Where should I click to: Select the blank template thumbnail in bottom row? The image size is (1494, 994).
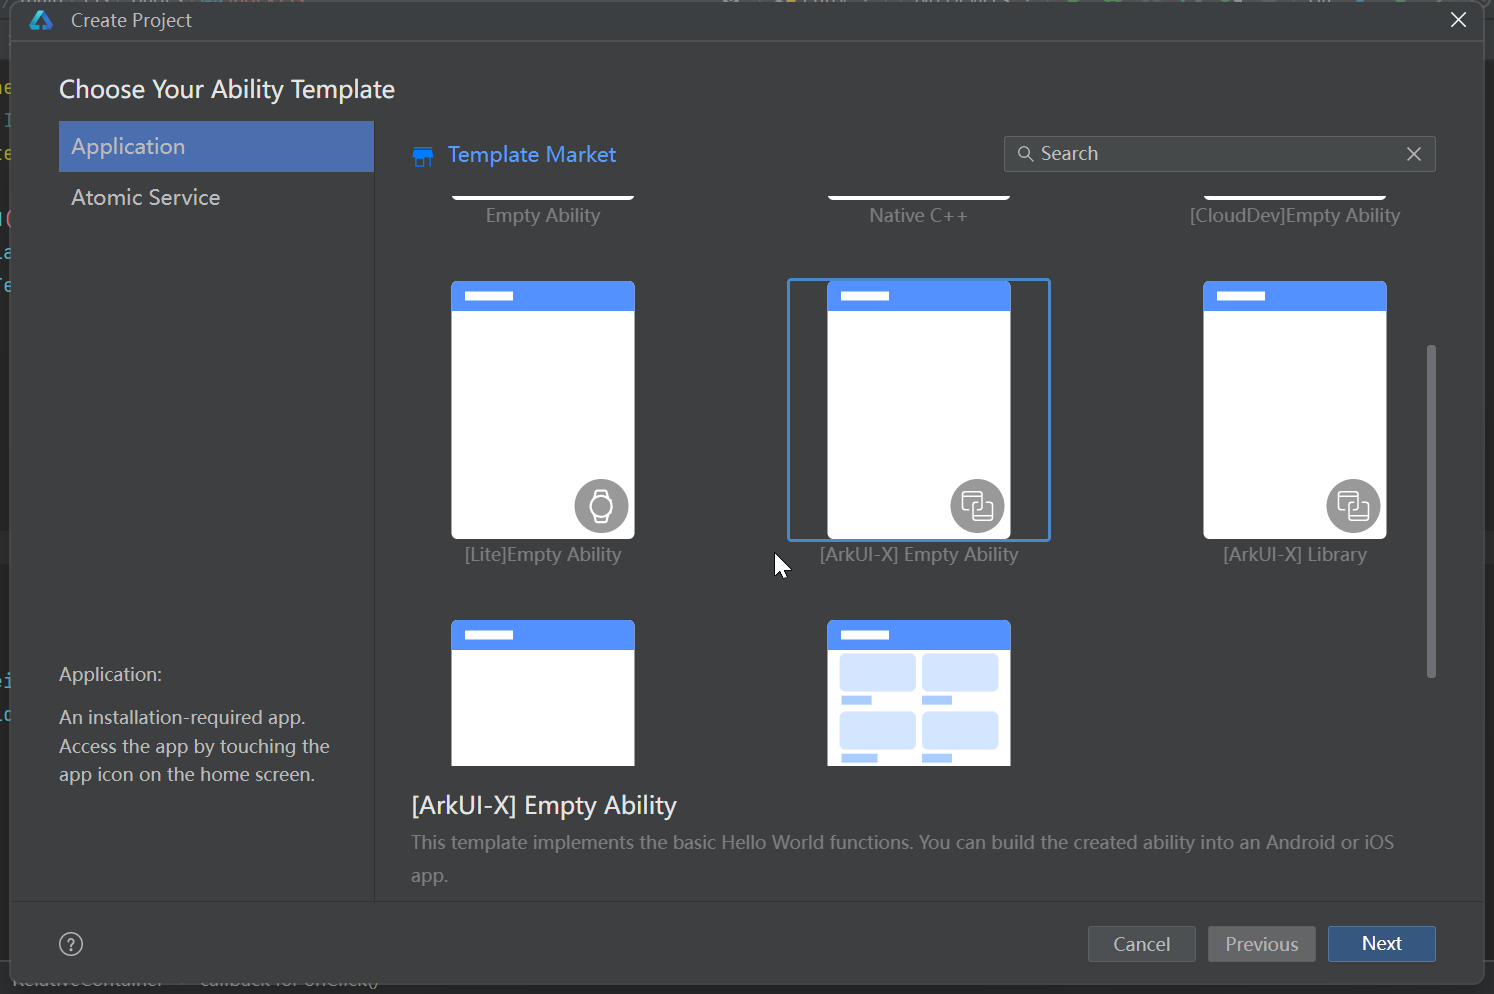click(x=543, y=693)
